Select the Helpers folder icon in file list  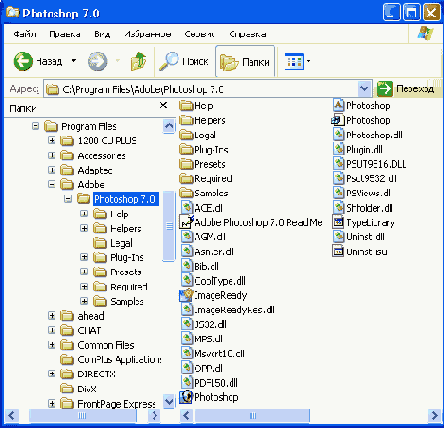186,120
